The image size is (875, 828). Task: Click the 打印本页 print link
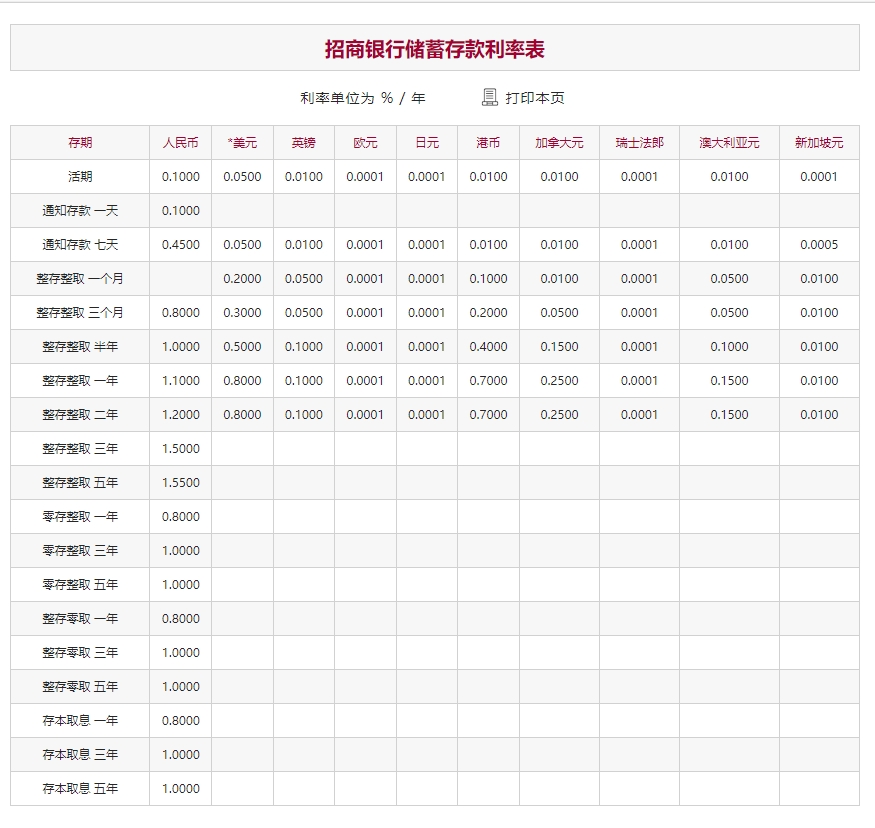click(535, 98)
